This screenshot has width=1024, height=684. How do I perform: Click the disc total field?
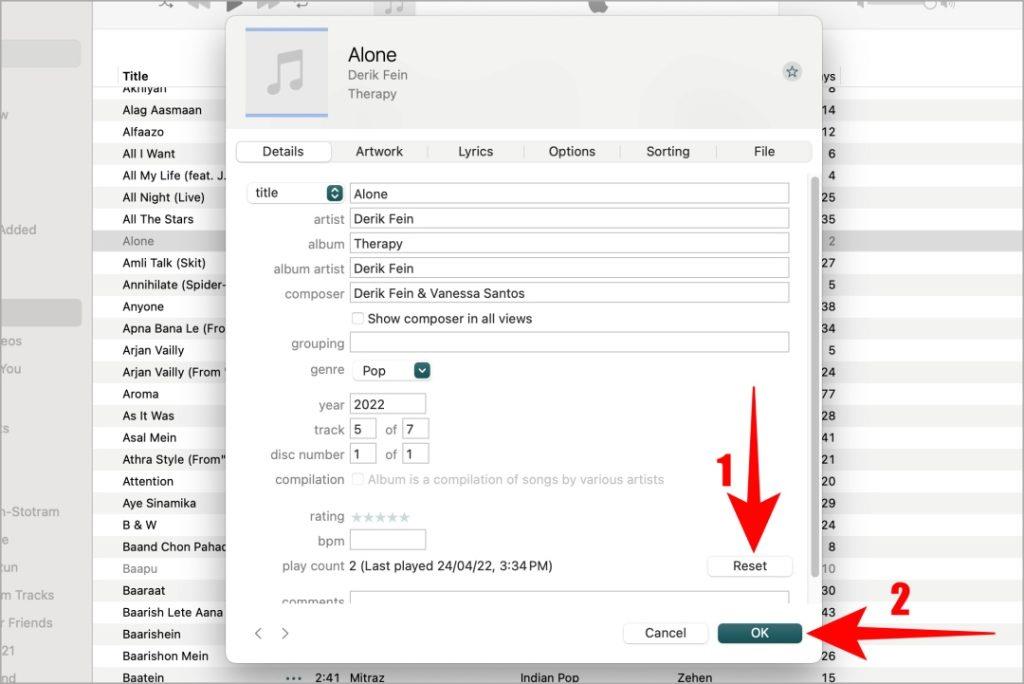[415, 454]
